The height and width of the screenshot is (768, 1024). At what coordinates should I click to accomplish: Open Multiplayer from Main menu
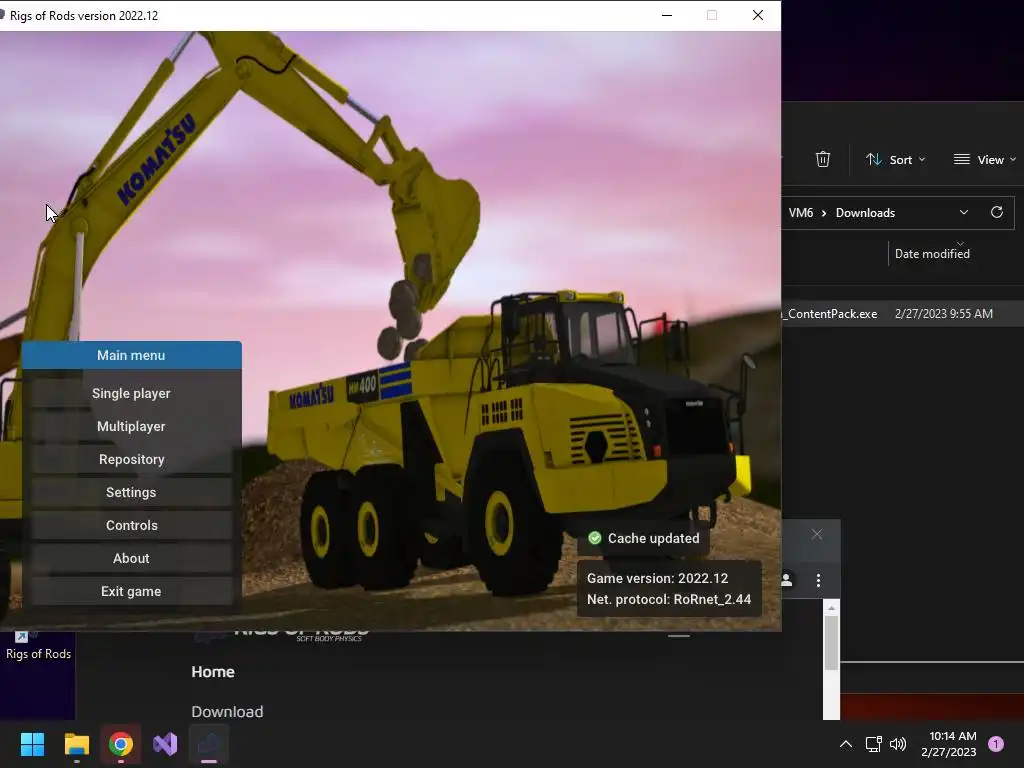131,426
